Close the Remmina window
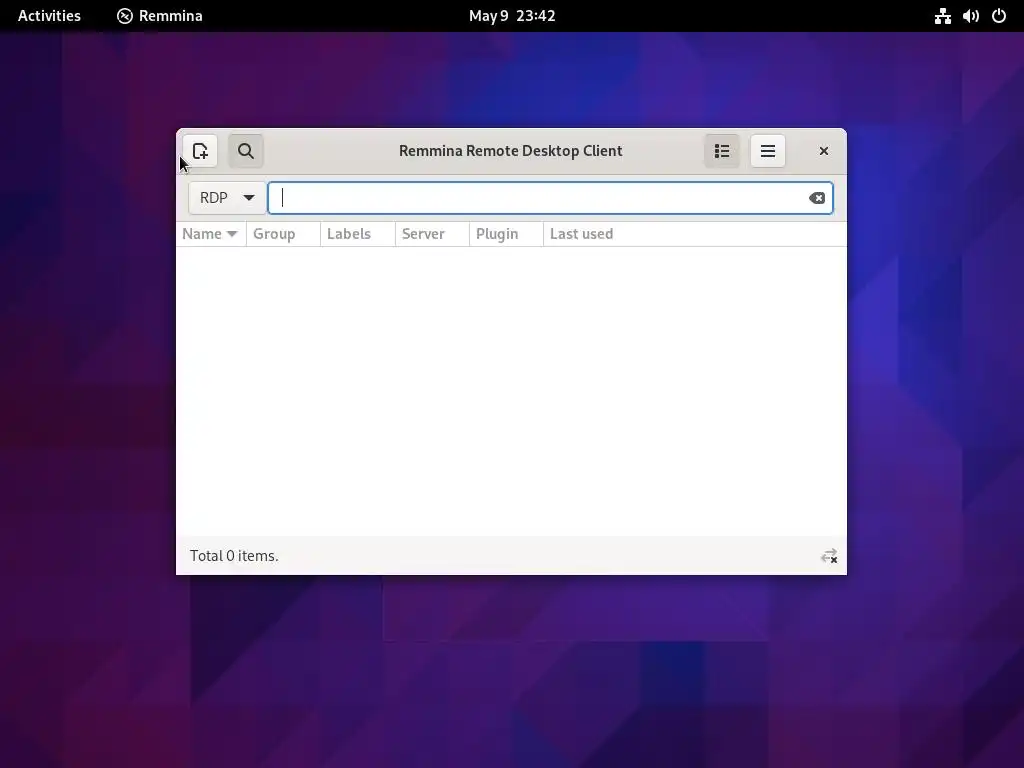Viewport: 1024px width, 768px height. (x=824, y=151)
